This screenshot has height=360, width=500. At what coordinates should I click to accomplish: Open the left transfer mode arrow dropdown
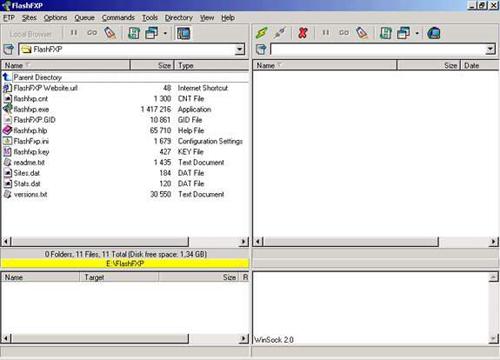point(165,33)
